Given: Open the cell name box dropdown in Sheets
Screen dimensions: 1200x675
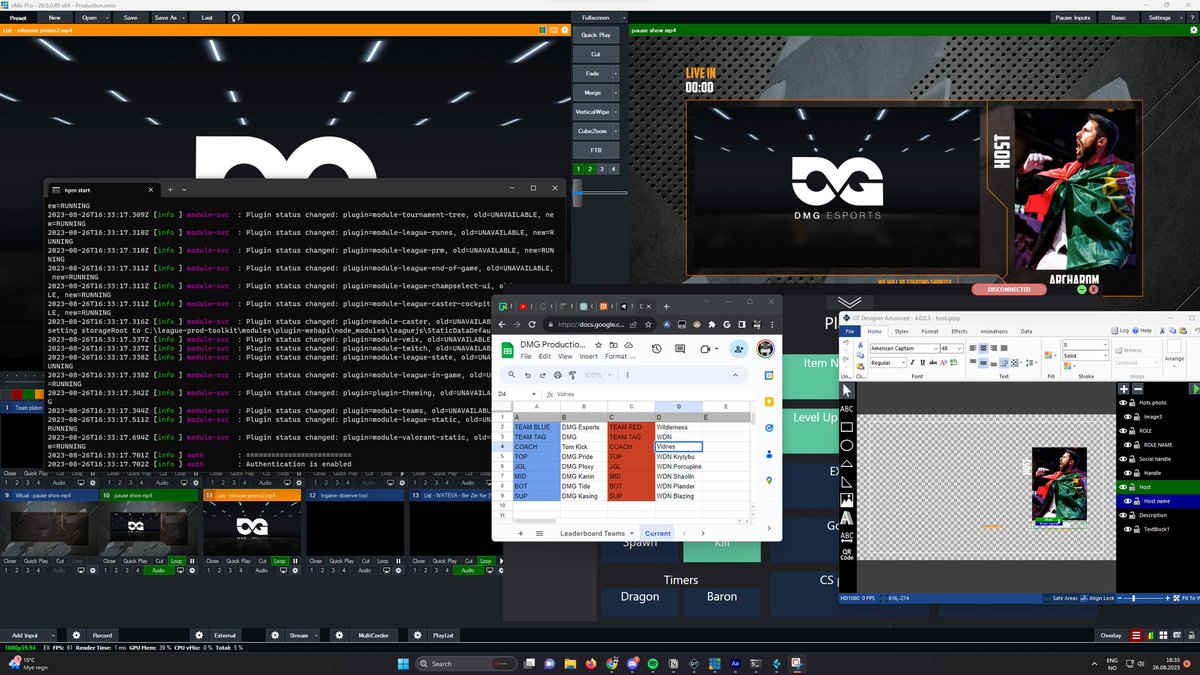Looking at the screenshot, I should point(532,394).
